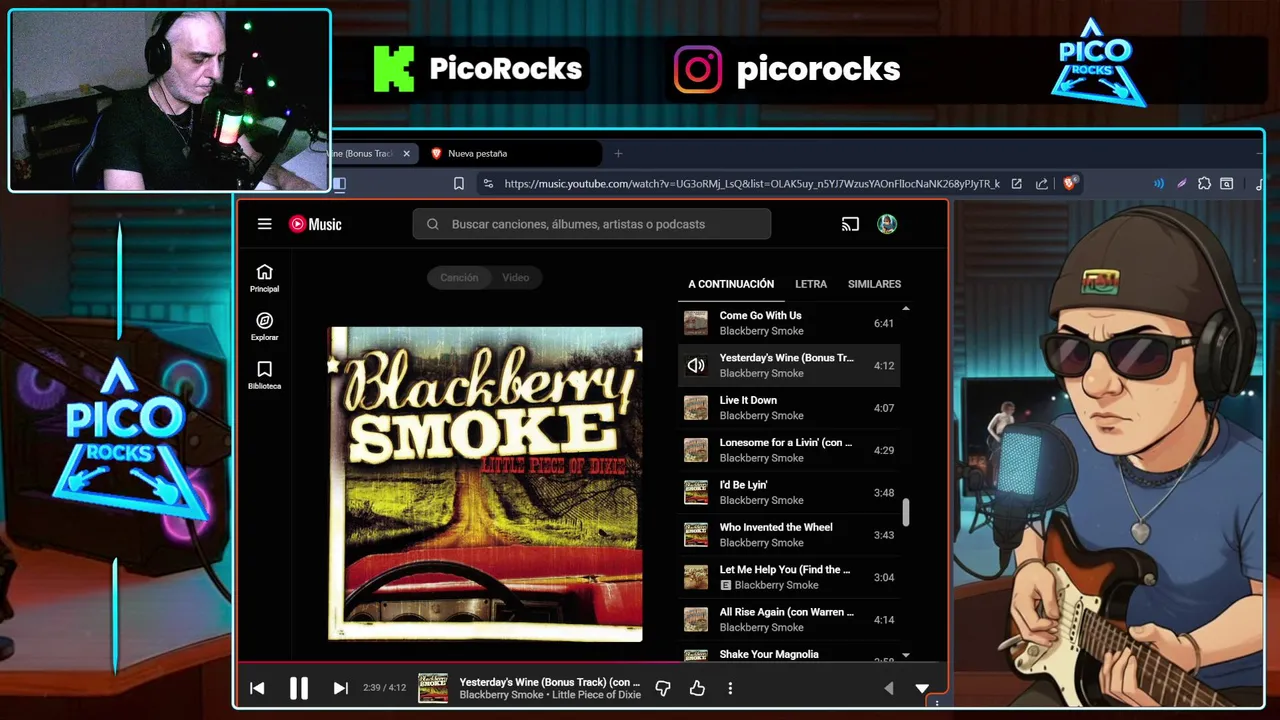Open Biblioteca in the sidebar

pos(264,375)
